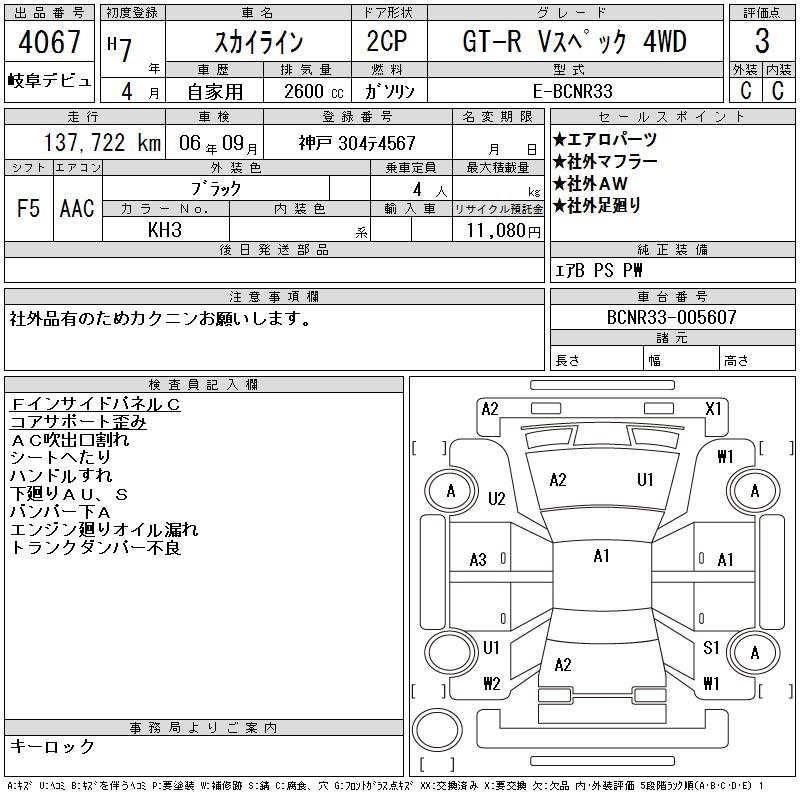Click the air conditioner value AAC

77,208
